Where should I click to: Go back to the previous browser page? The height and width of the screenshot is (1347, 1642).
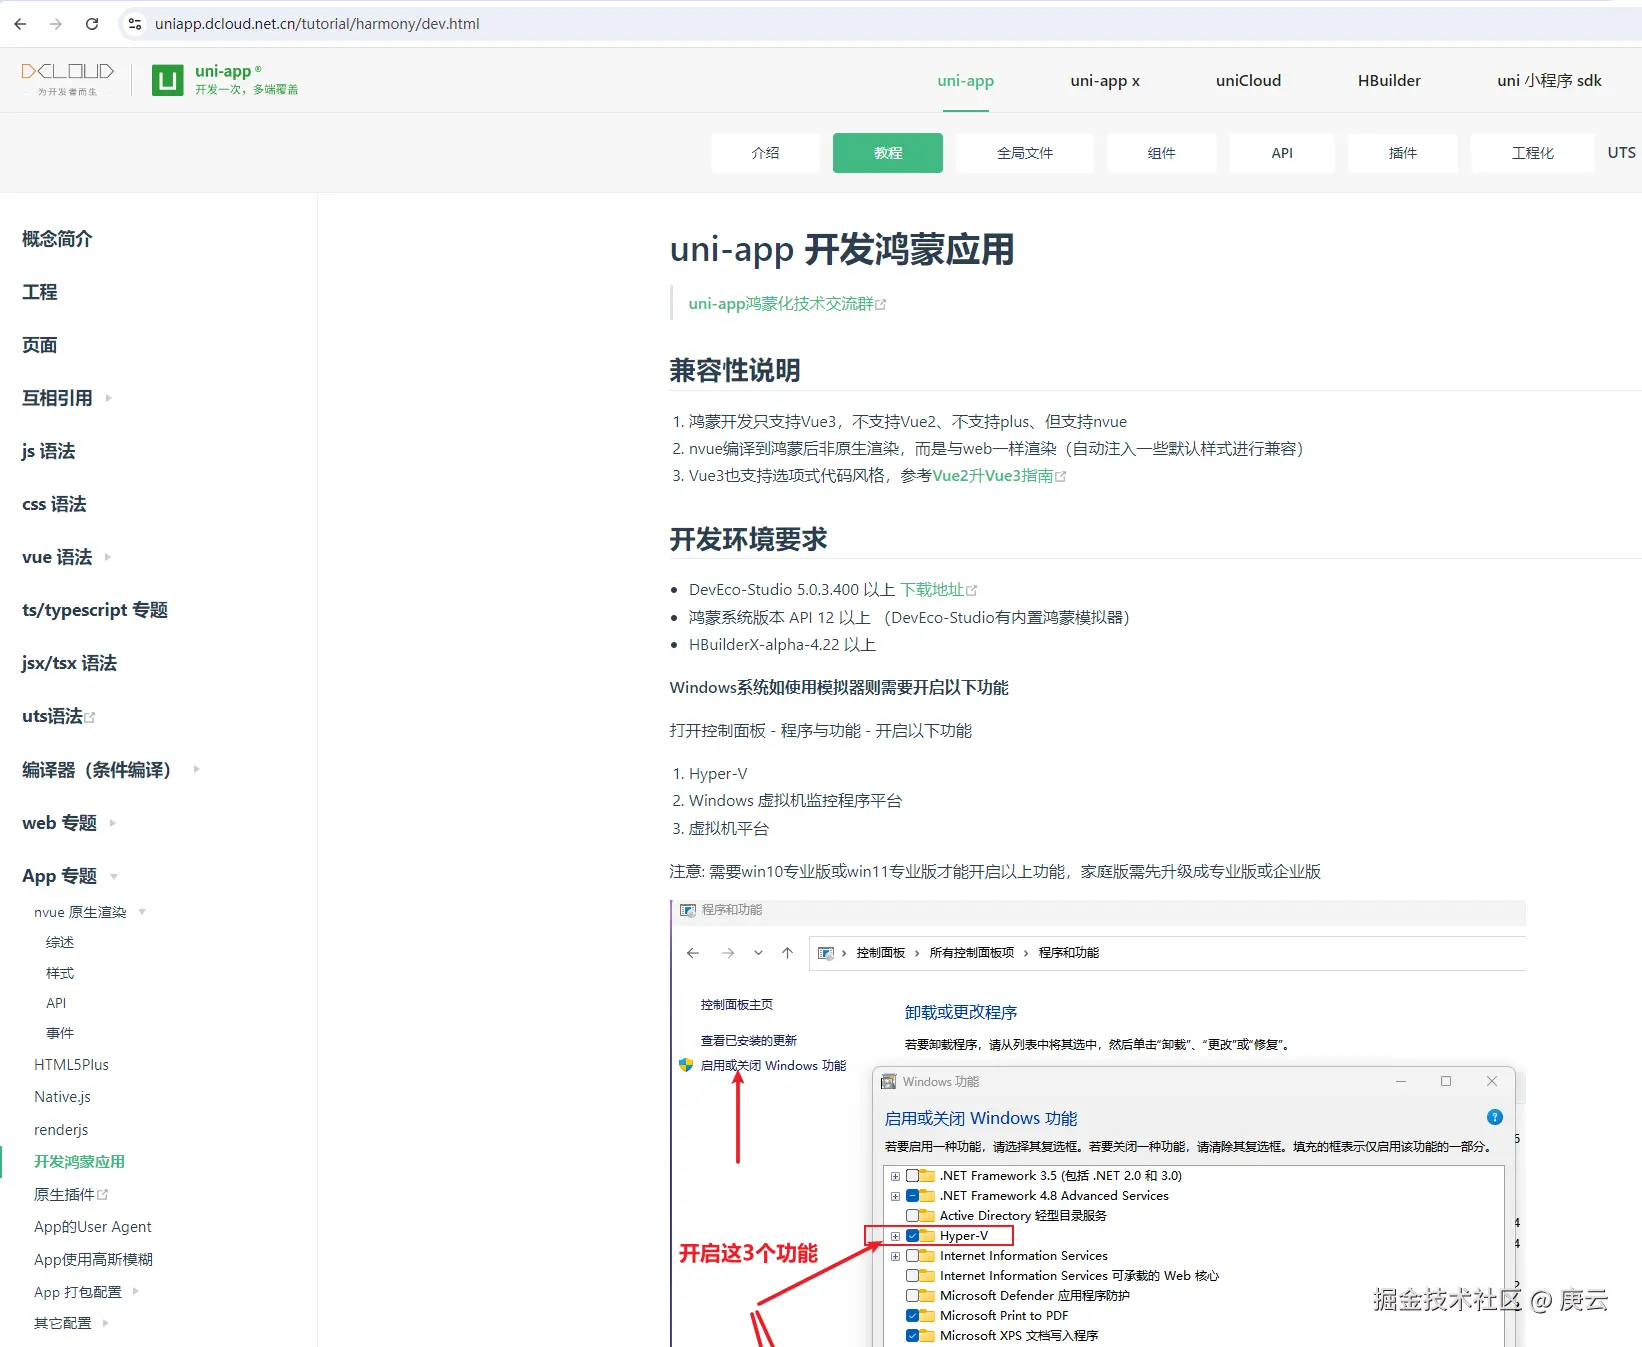click(x=20, y=24)
